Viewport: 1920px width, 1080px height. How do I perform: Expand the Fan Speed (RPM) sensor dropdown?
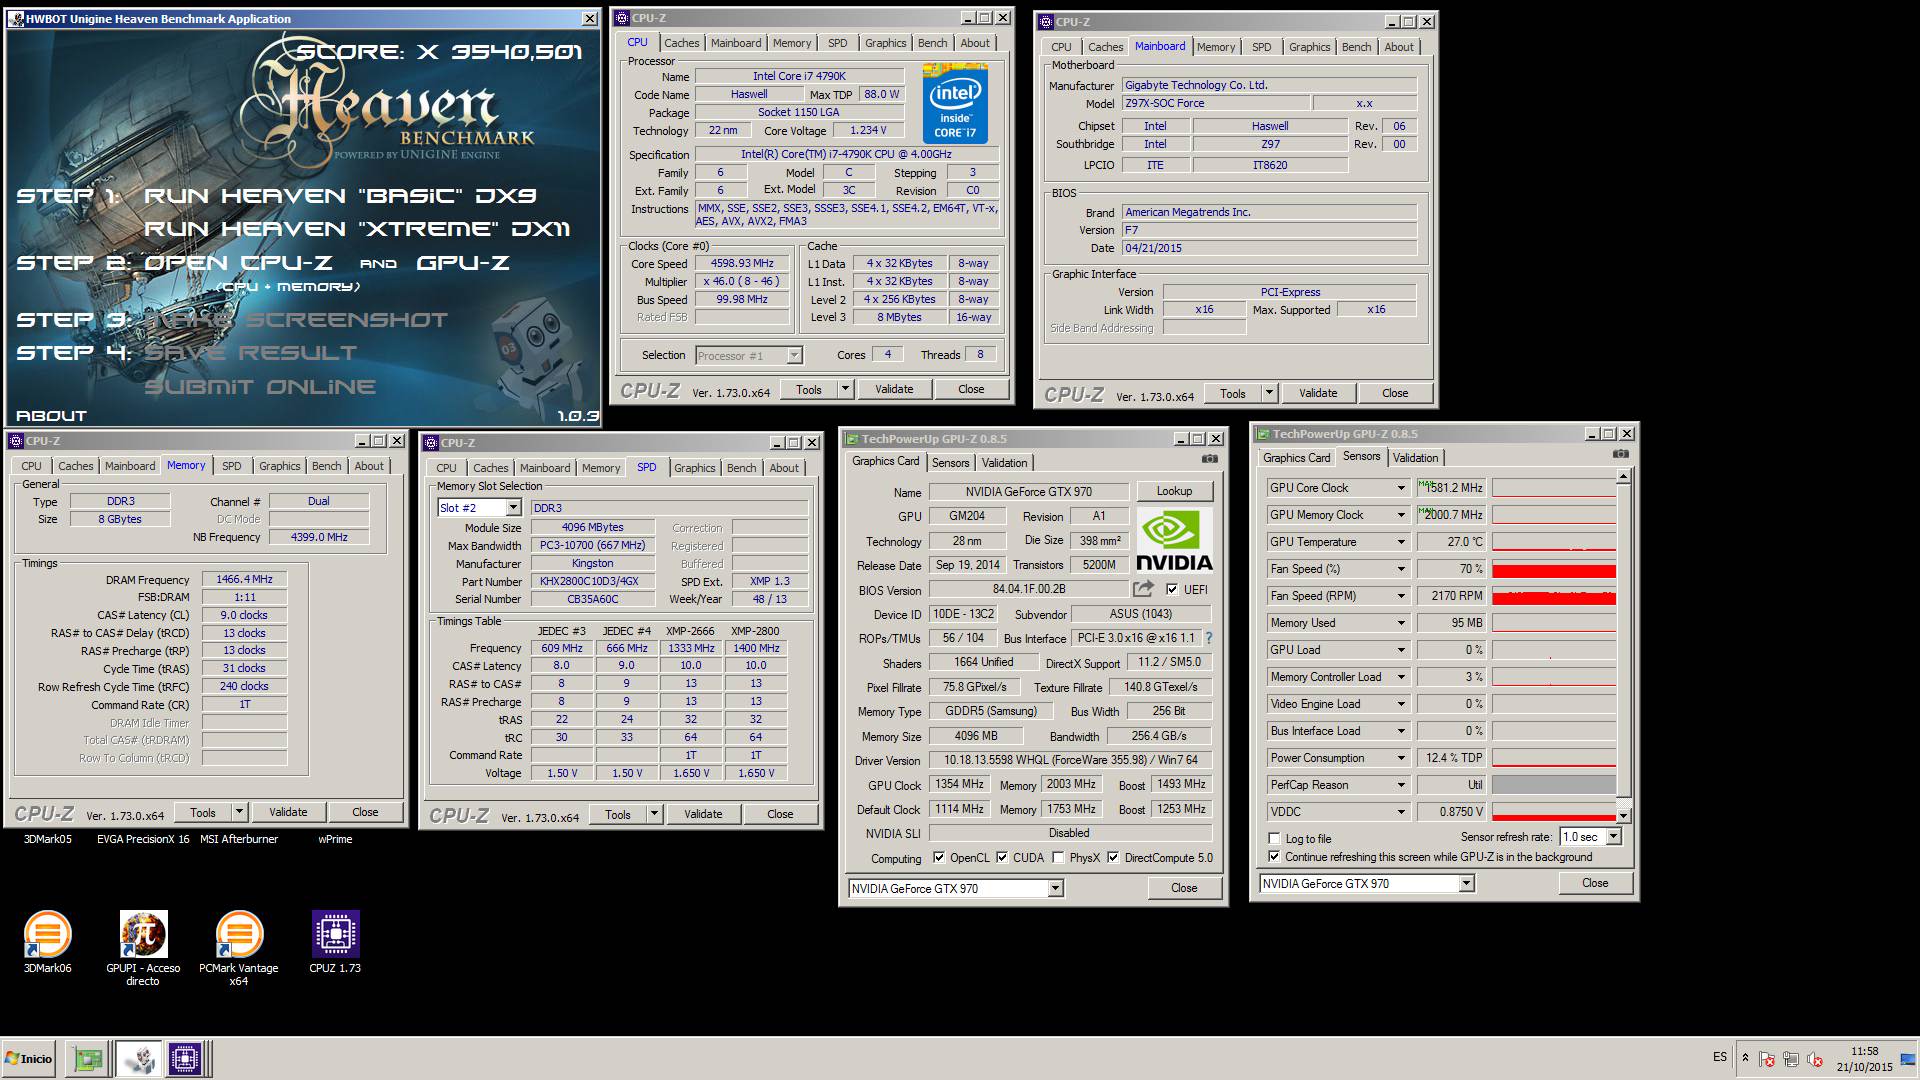coord(1401,596)
